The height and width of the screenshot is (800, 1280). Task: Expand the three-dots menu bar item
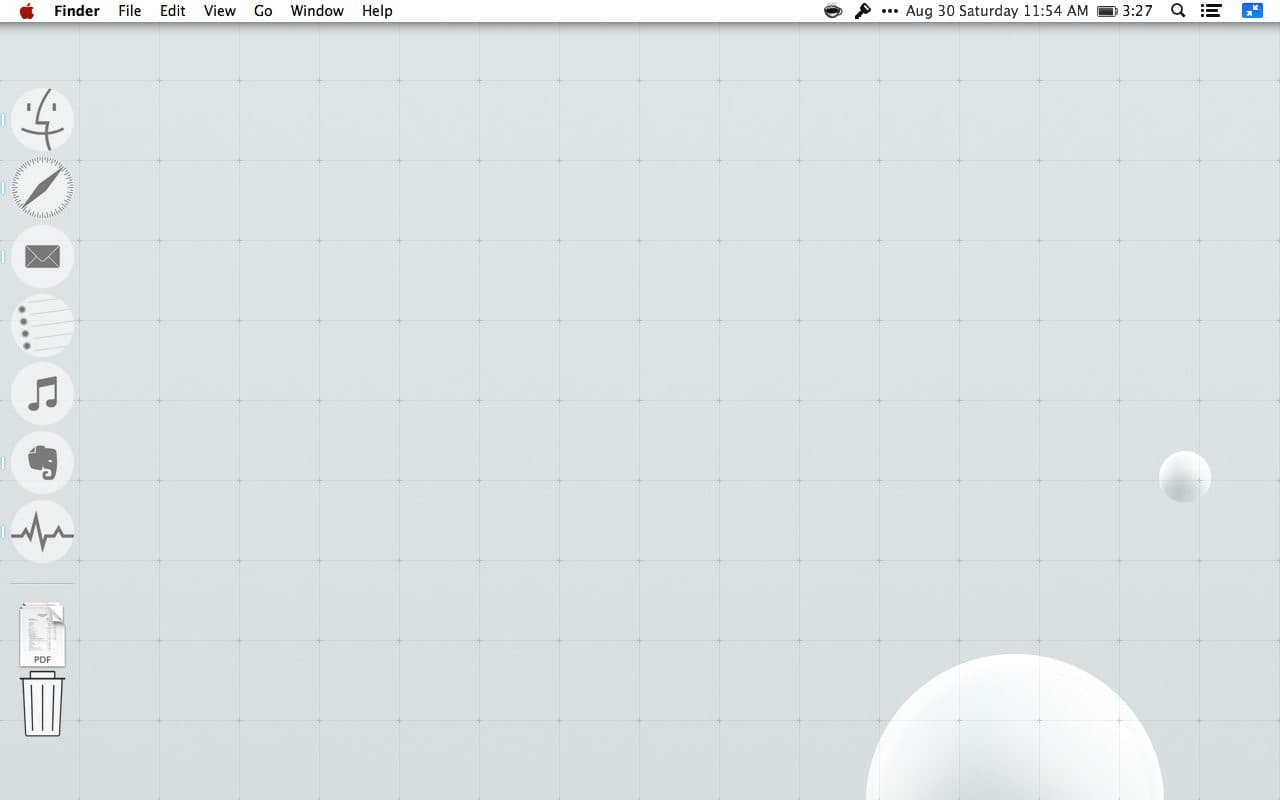click(x=890, y=11)
